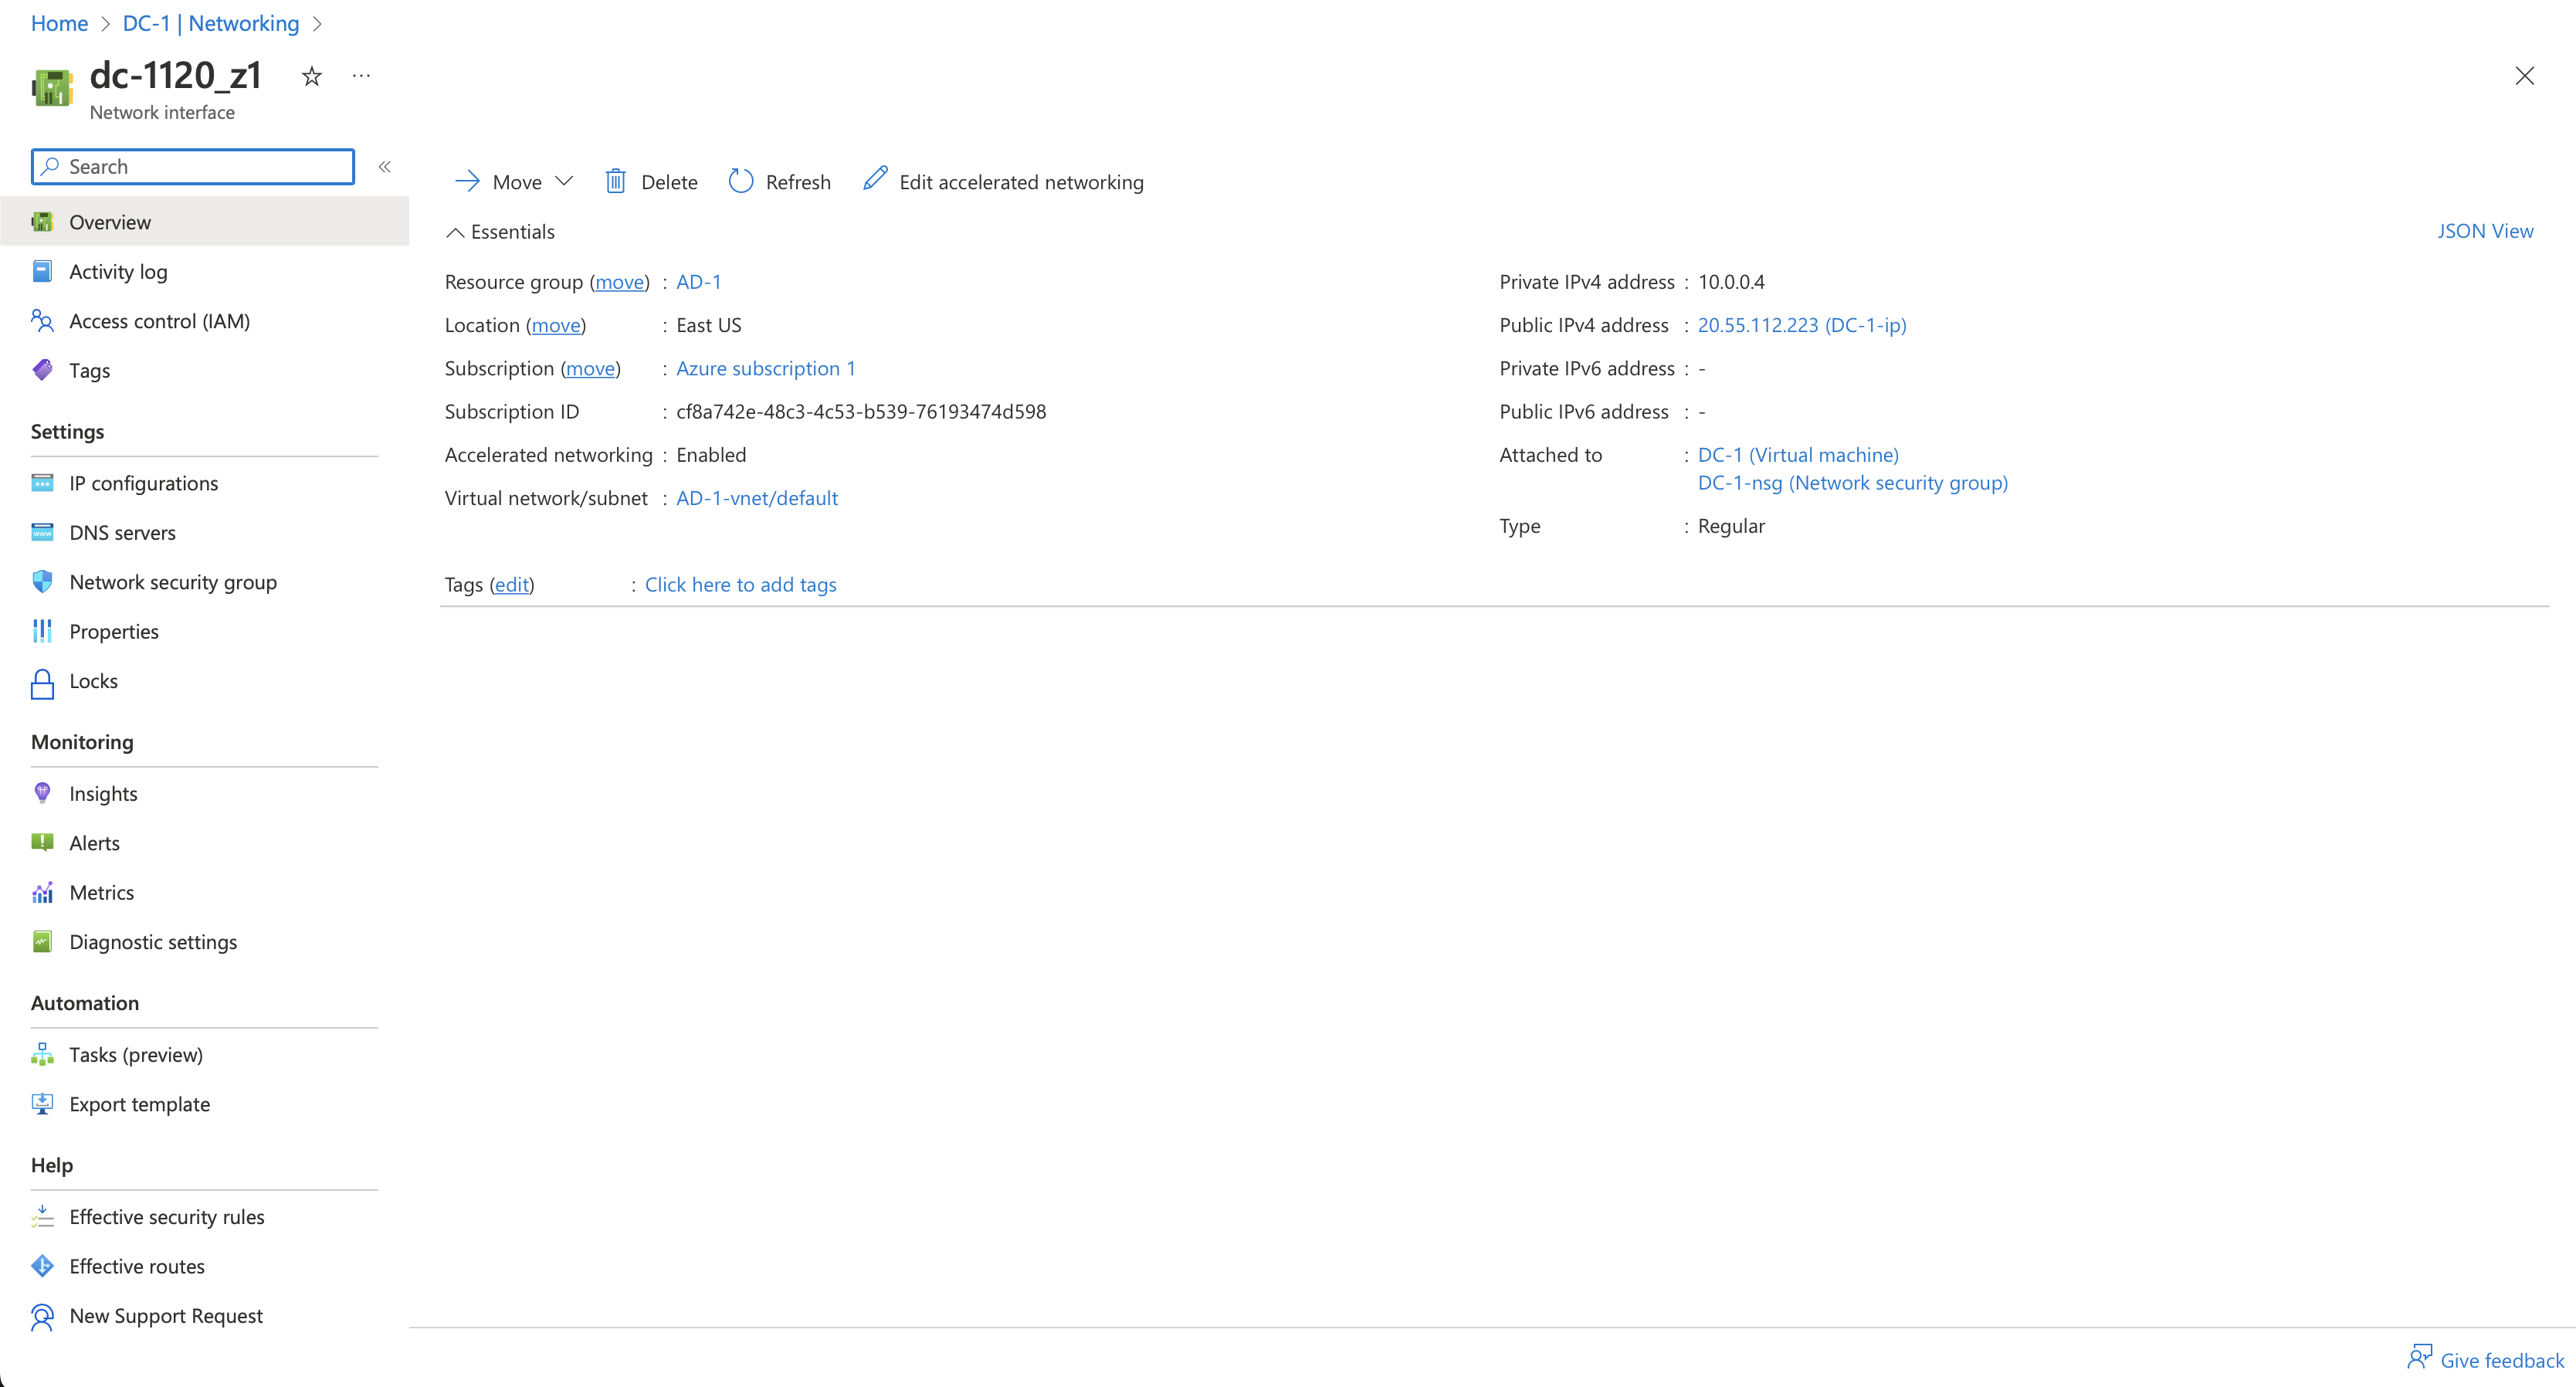Open AD-1-vnet/default subnet link
The width and height of the screenshot is (2576, 1387).
point(757,498)
